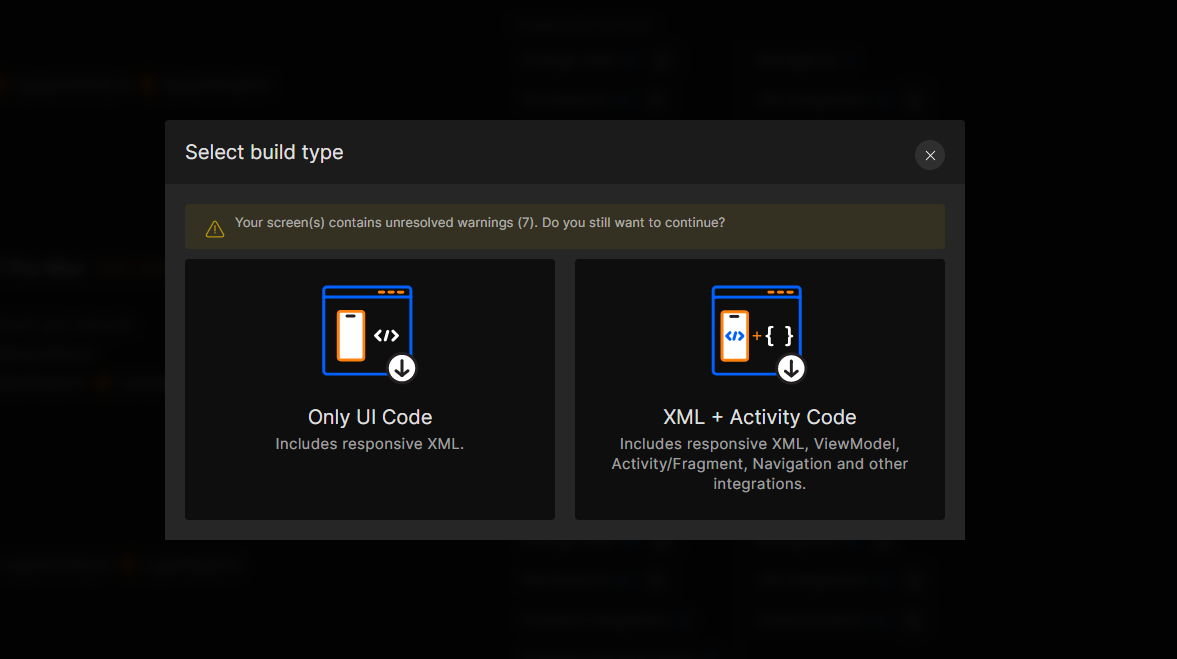Click orange window dots in XML + Activity icon
Image resolution: width=1177 pixels, height=659 pixels.
(782, 292)
